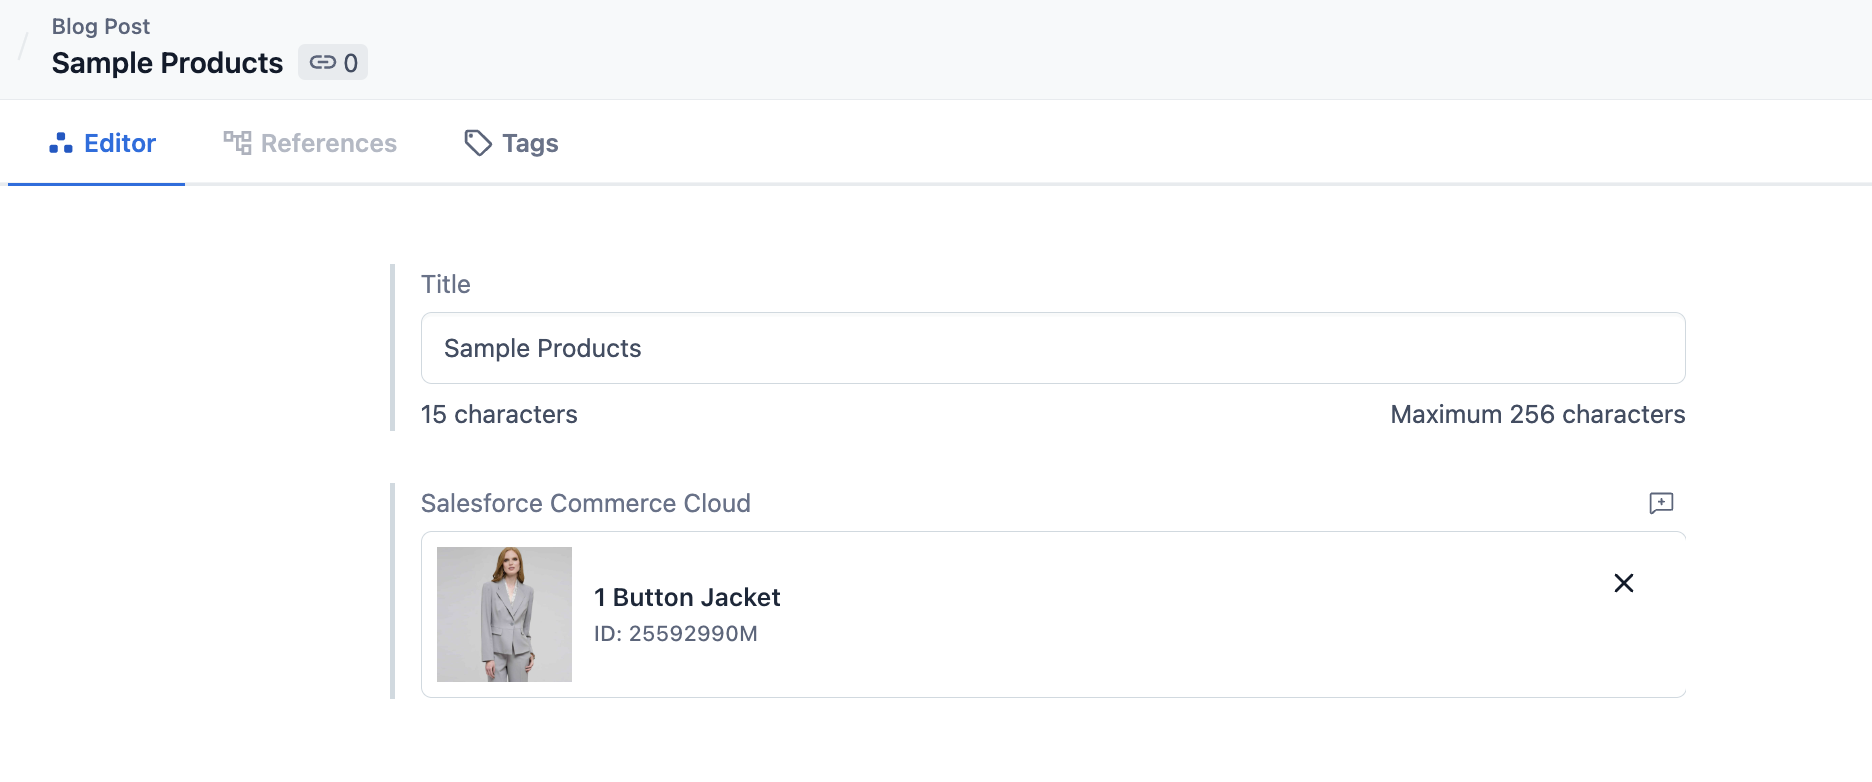Open the References tab label
1872x782 pixels.
coord(328,143)
